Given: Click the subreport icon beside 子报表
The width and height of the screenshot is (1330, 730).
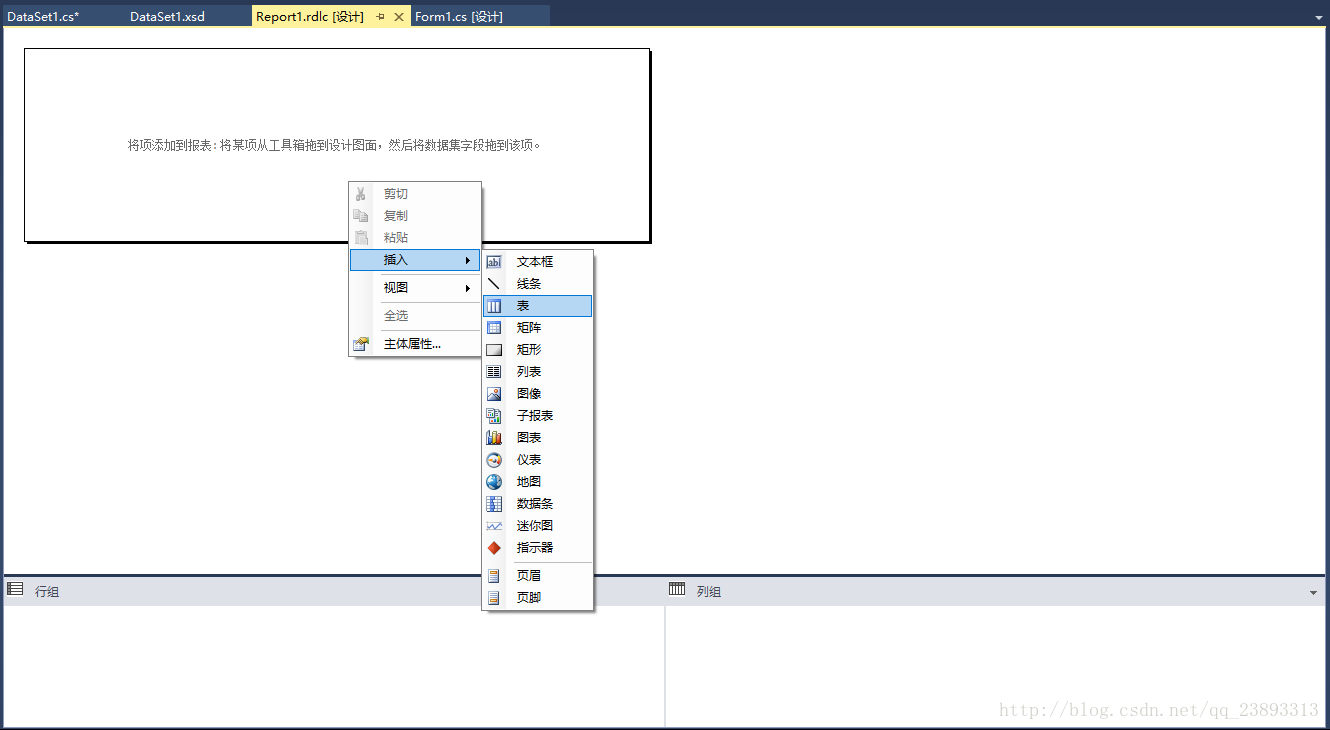Looking at the screenshot, I should pos(494,416).
